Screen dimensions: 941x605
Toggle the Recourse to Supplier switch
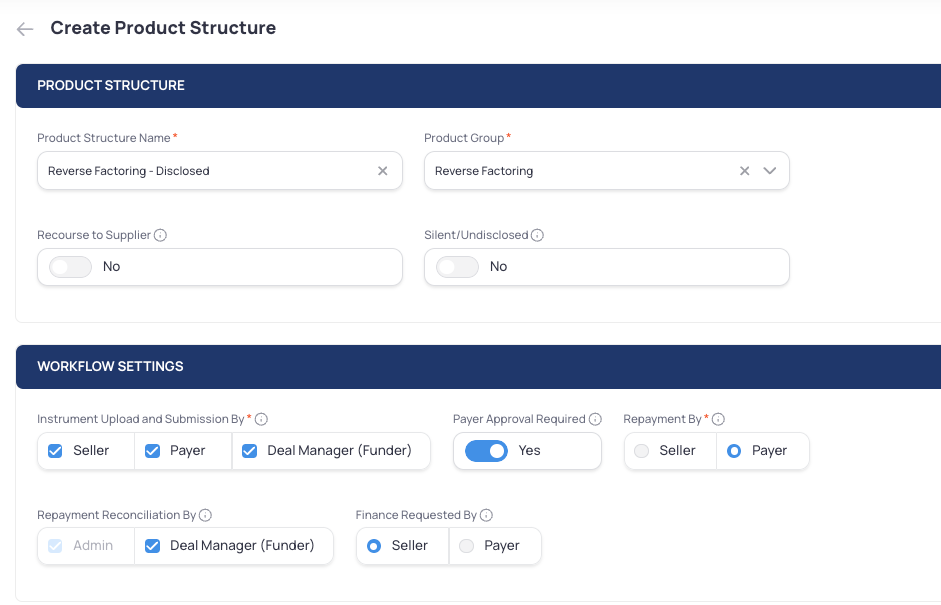click(70, 267)
